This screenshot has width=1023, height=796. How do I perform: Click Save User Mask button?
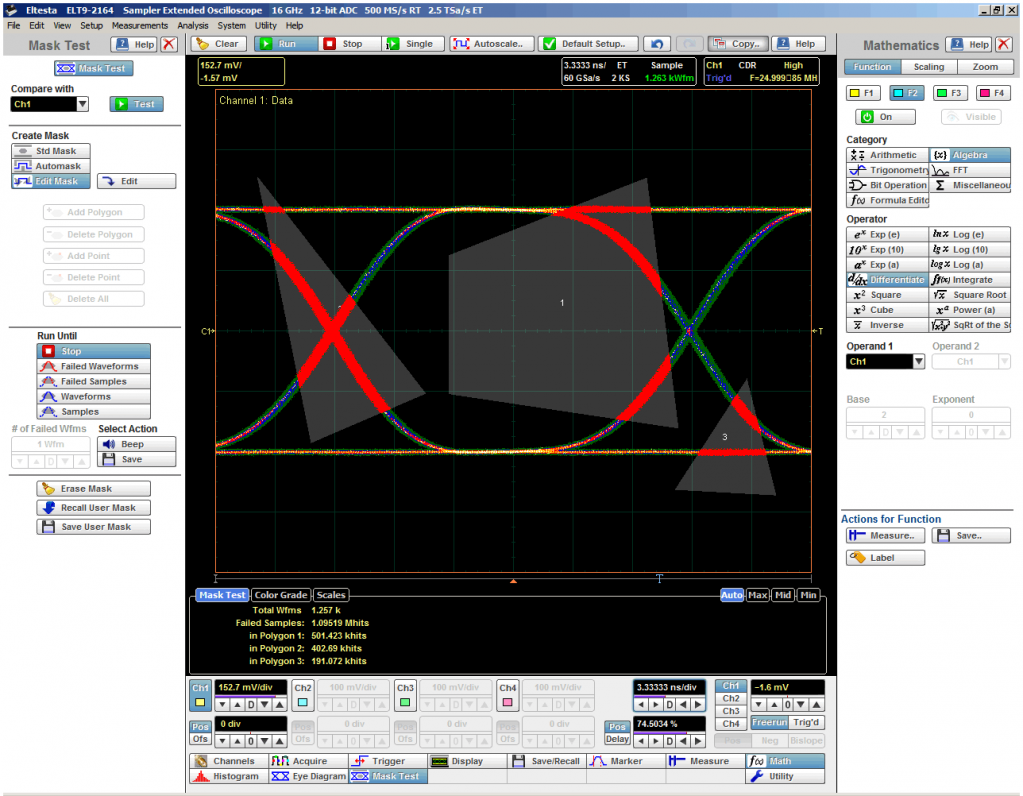tap(94, 526)
